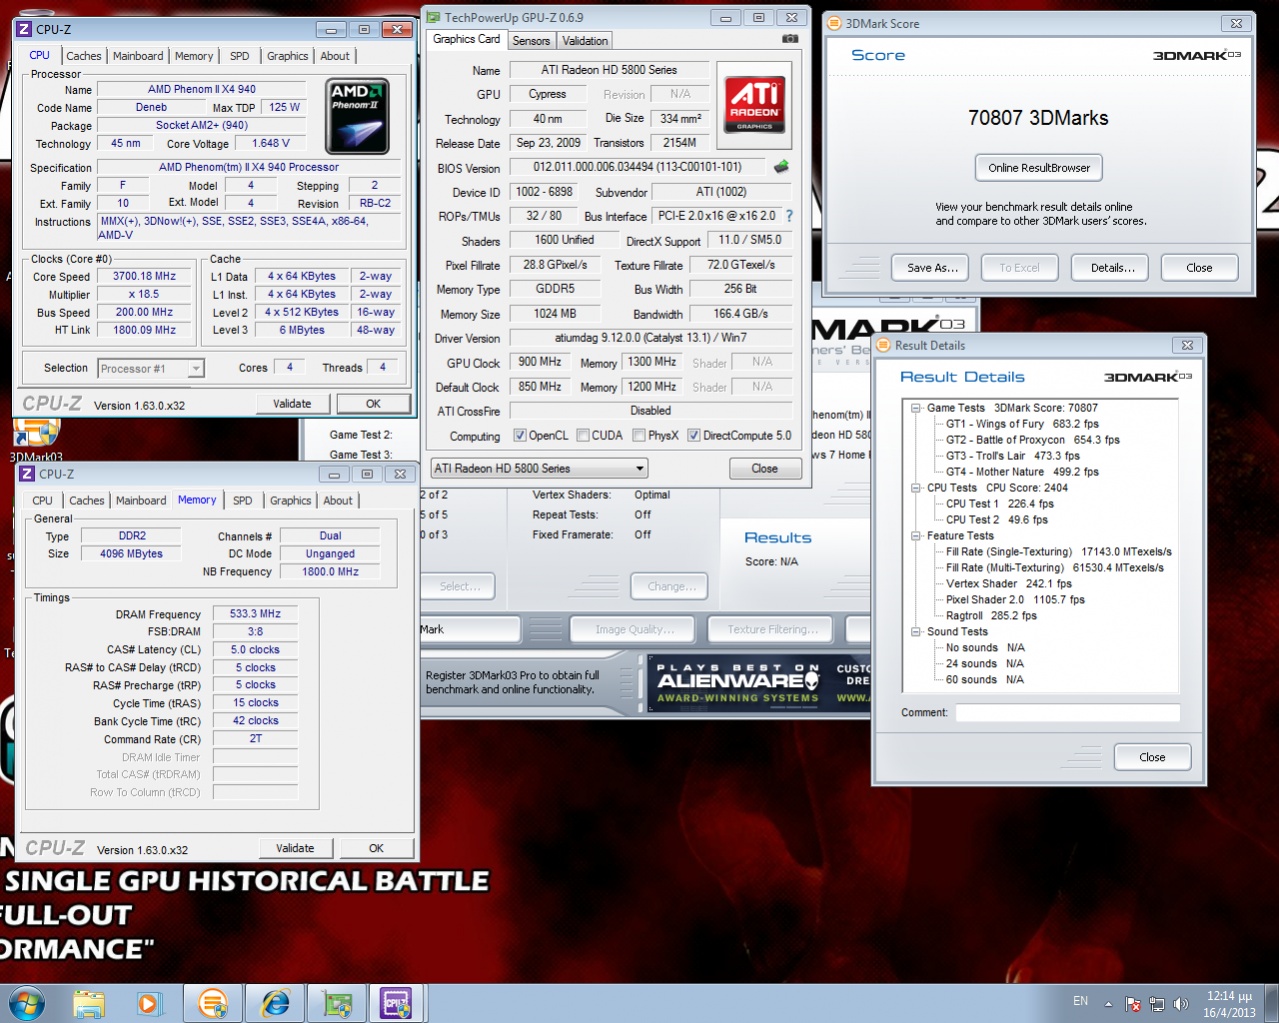Click the Online ResultBrowser button
This screenshot has height=1023, width=1279.
tap(1039, 167)
